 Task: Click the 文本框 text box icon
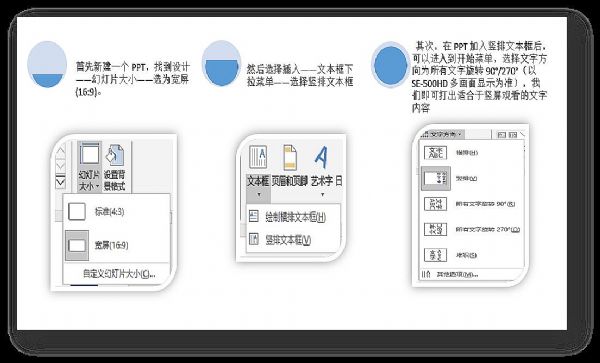[x=258, y=156]
